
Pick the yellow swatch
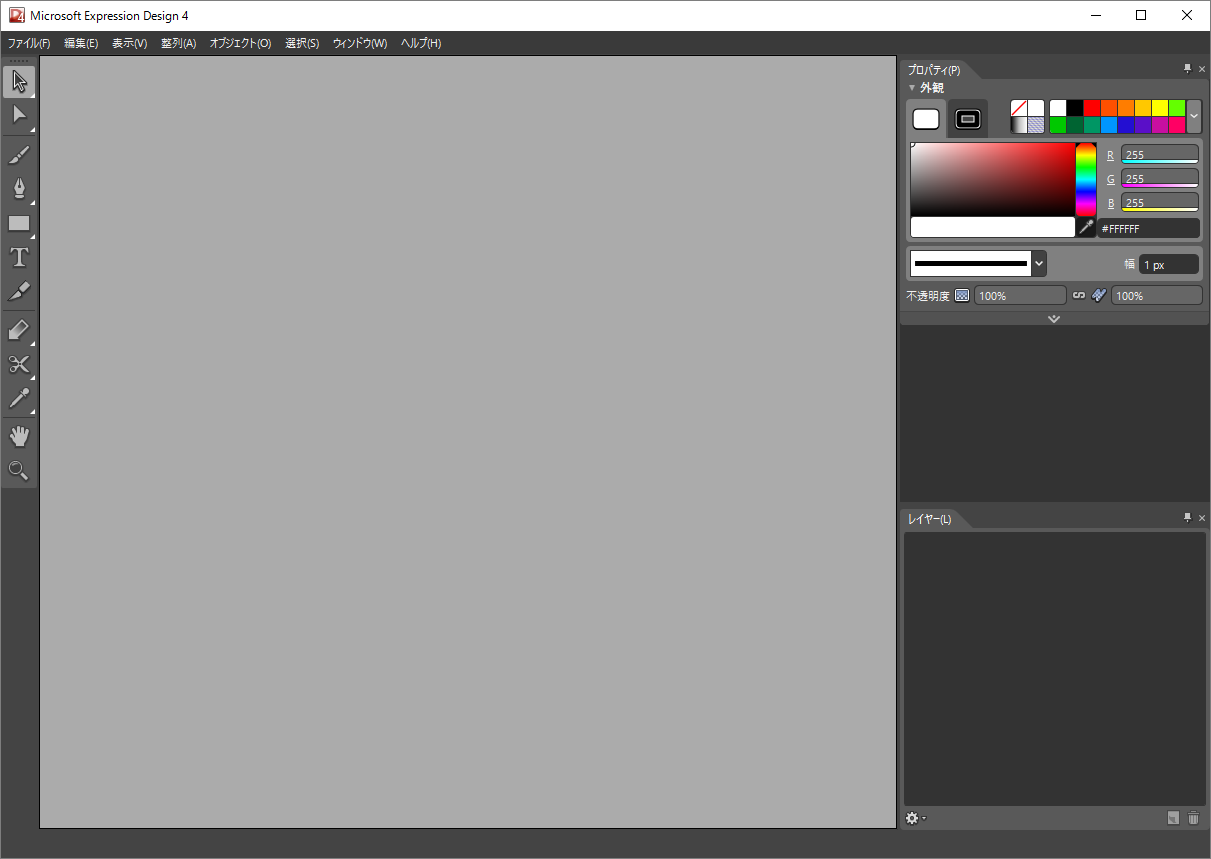tap(1160, 108)
